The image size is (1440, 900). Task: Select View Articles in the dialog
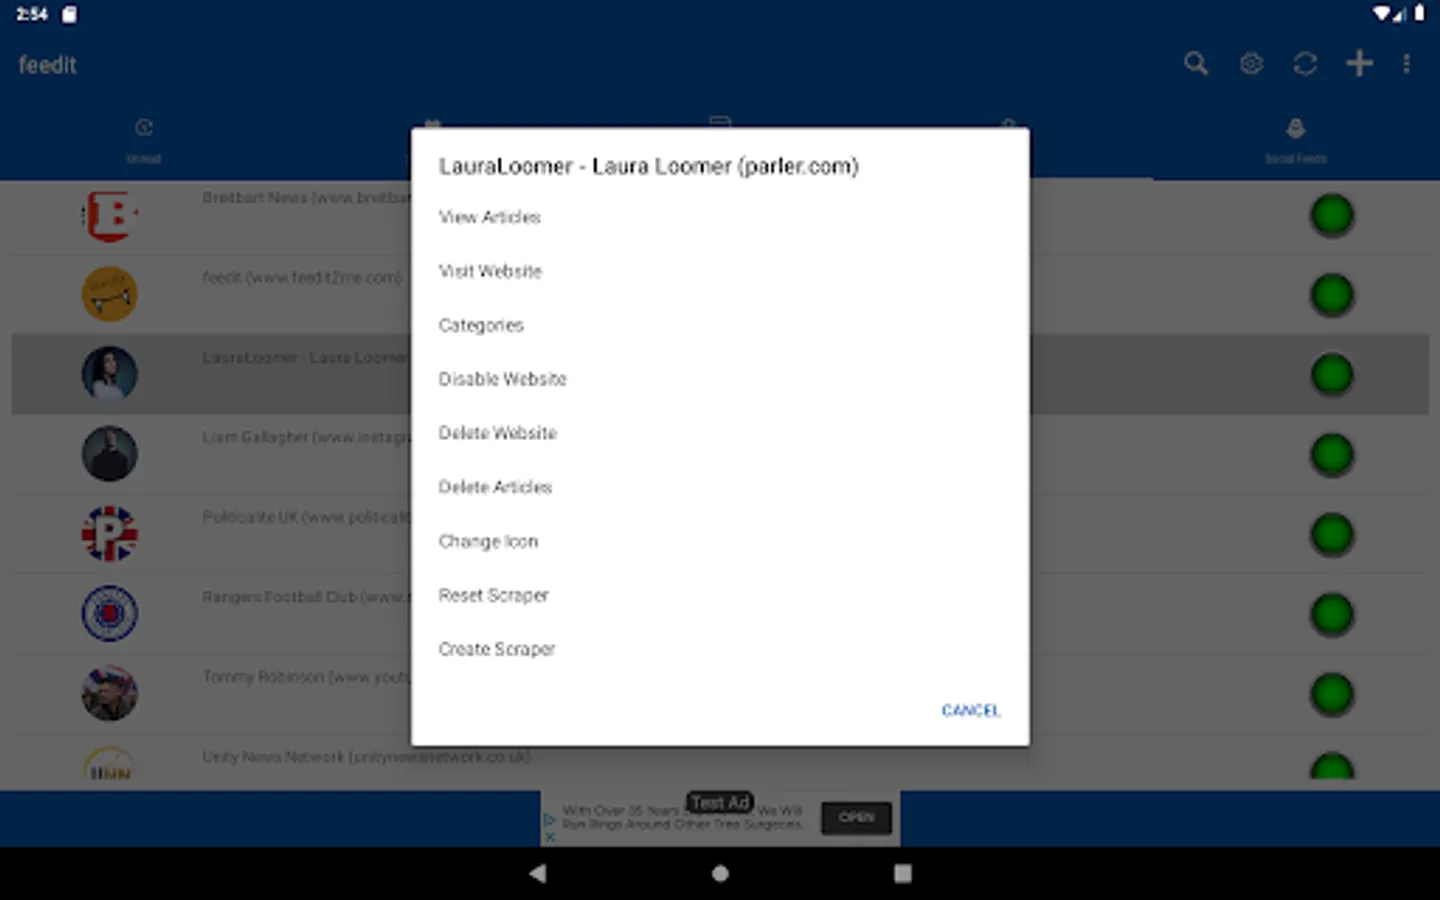click(489, 217)
